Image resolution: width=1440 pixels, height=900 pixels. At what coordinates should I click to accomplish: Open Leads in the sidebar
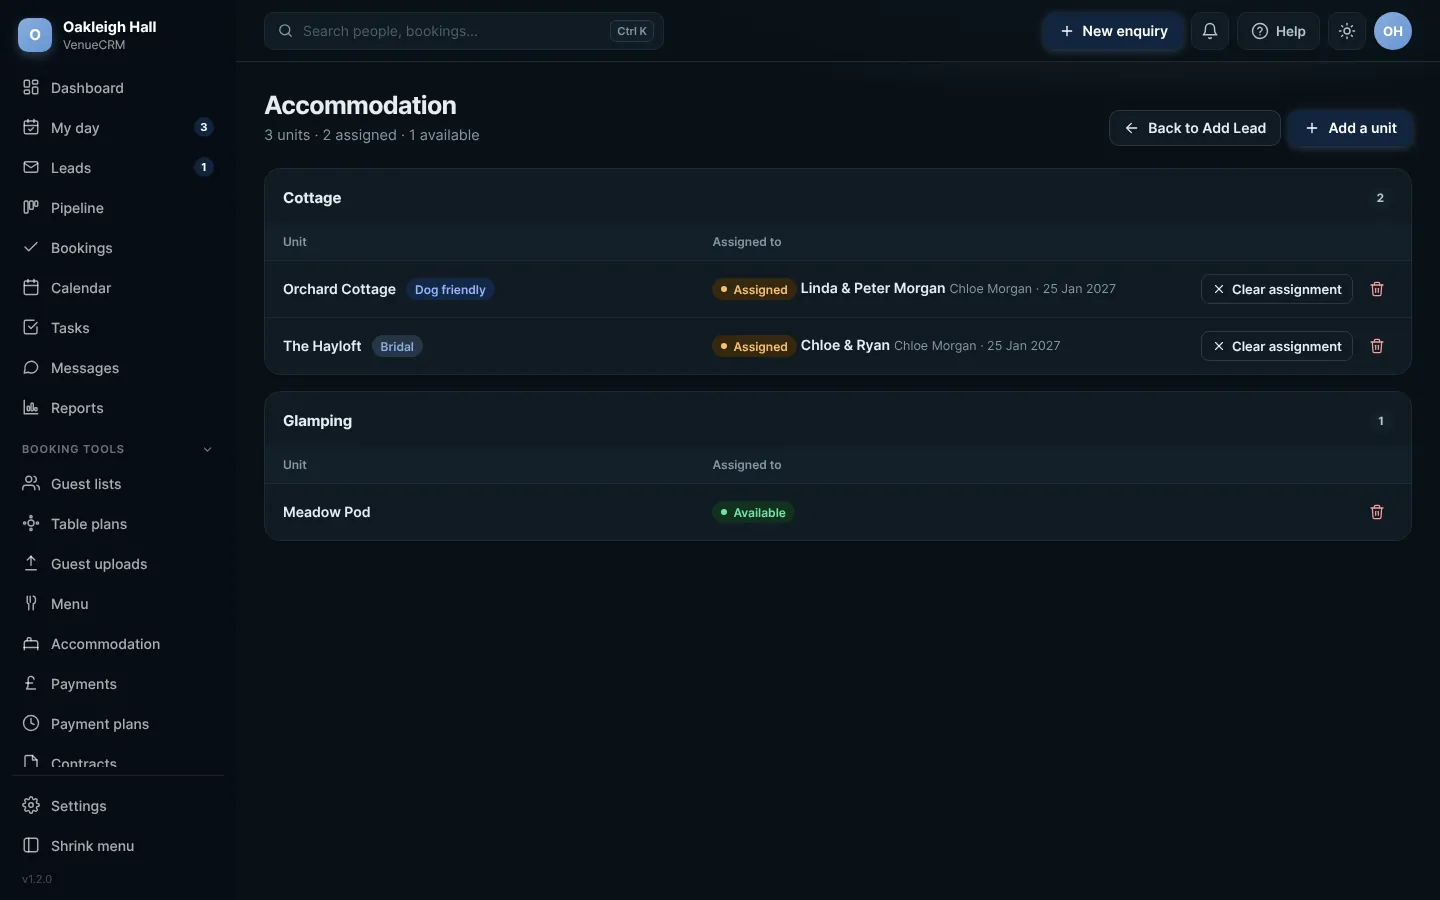[x=118, y=168]
